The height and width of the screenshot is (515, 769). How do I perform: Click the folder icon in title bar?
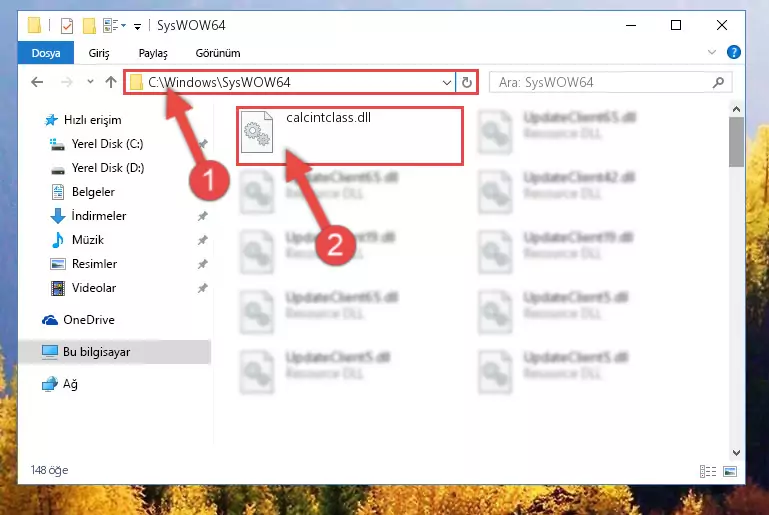click(x=34, y=25)
